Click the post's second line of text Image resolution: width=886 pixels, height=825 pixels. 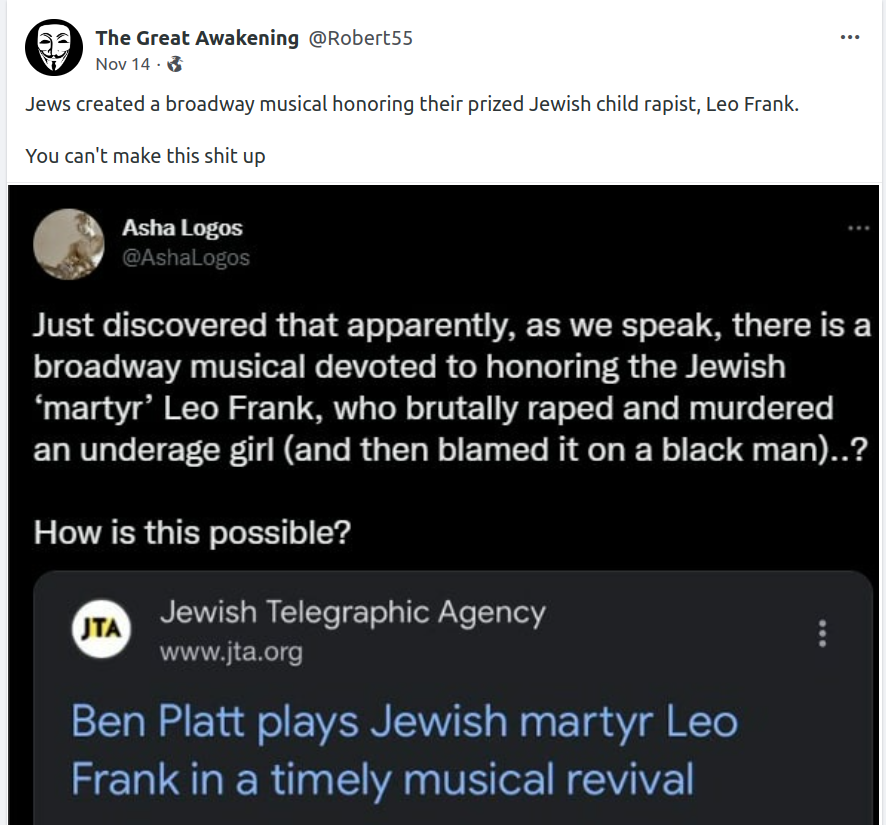pos(145,156)
